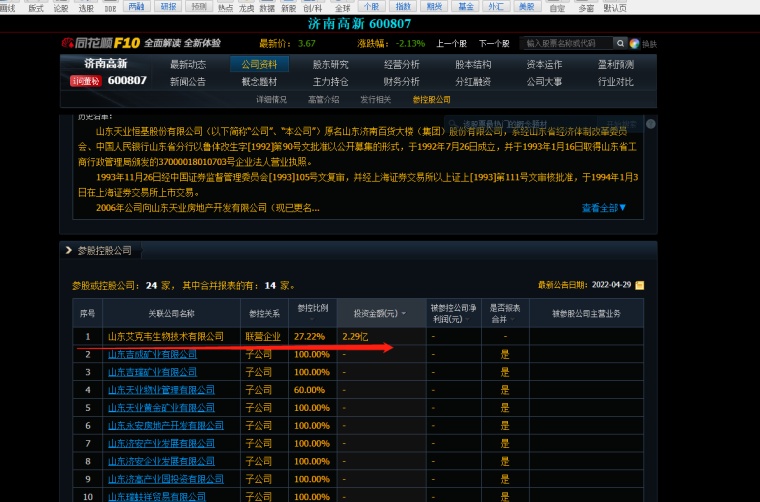Open the calendar icon next to 2022-04-29
This screenshot has height=502, width=760.
tap(639, 285)
